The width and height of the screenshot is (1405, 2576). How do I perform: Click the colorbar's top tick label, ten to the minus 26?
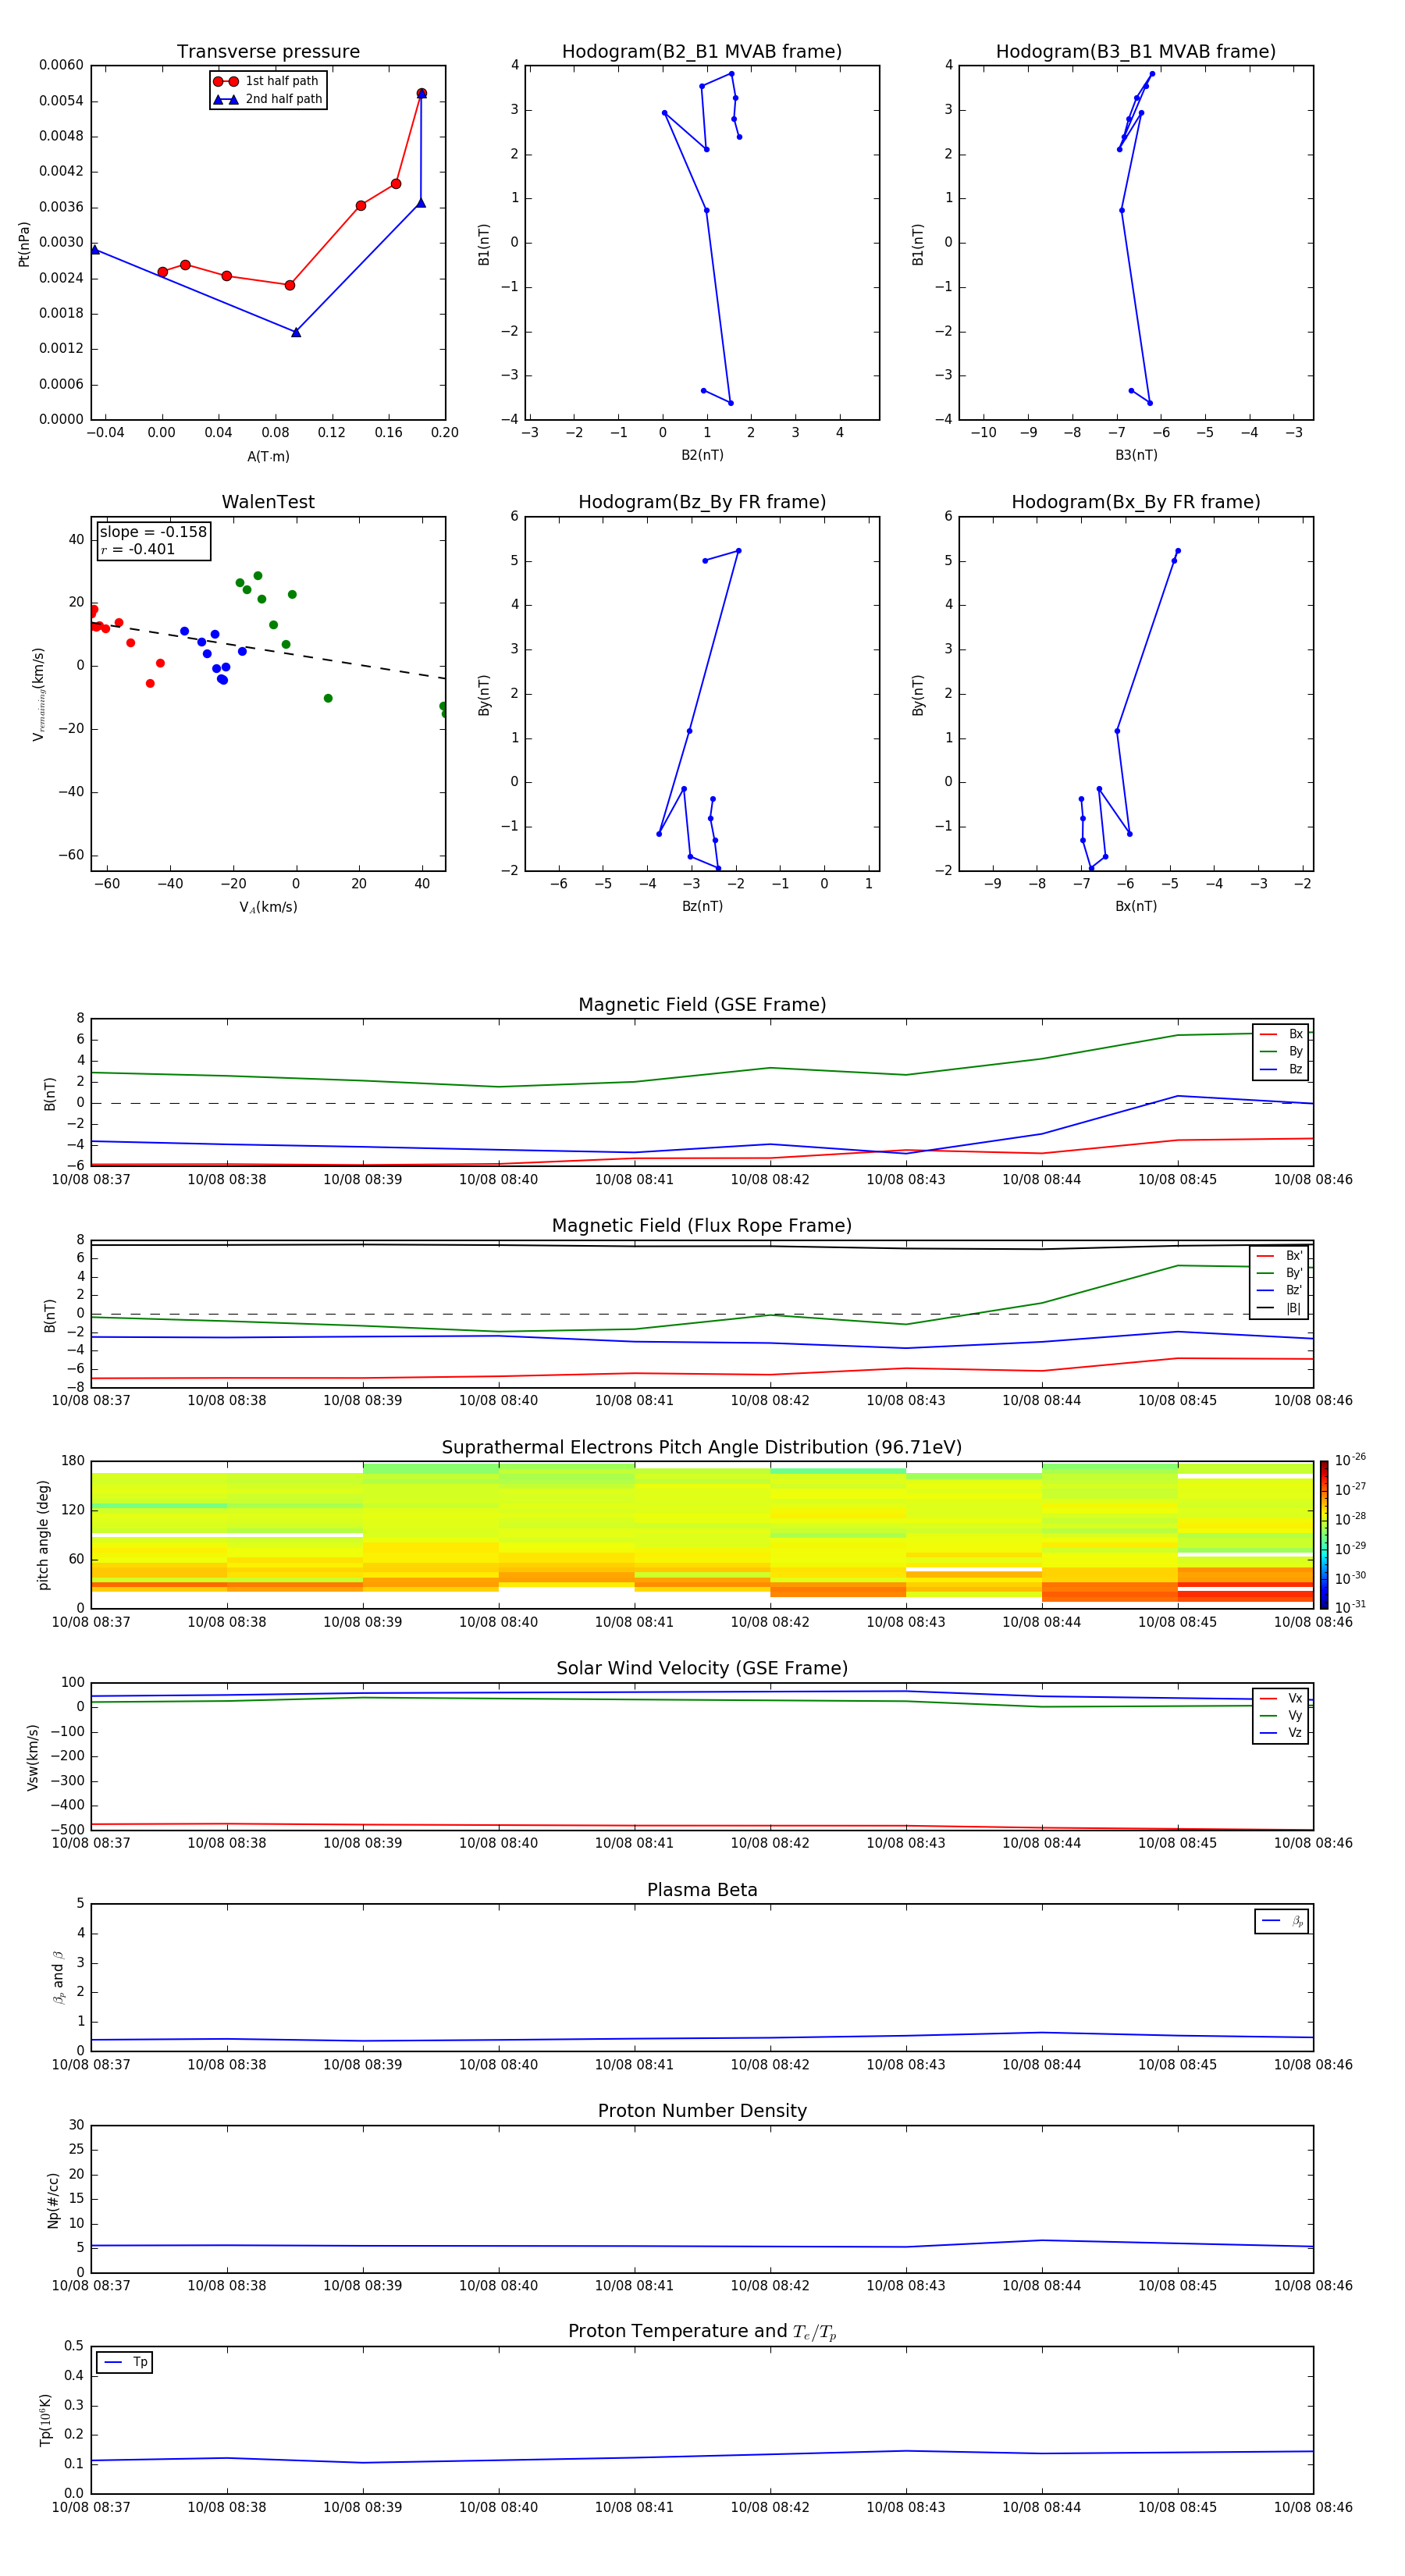coord(1350,1461)
